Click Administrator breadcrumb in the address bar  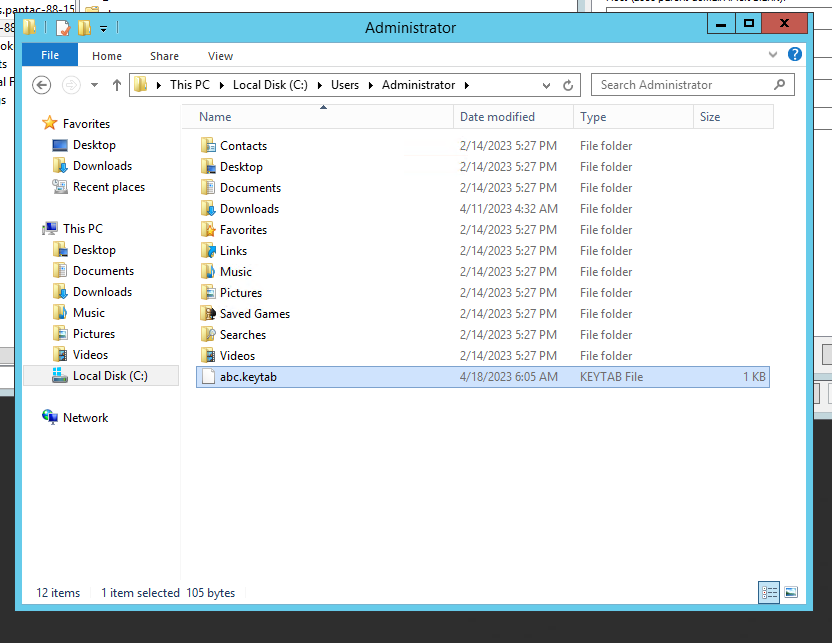coord(418,85)
